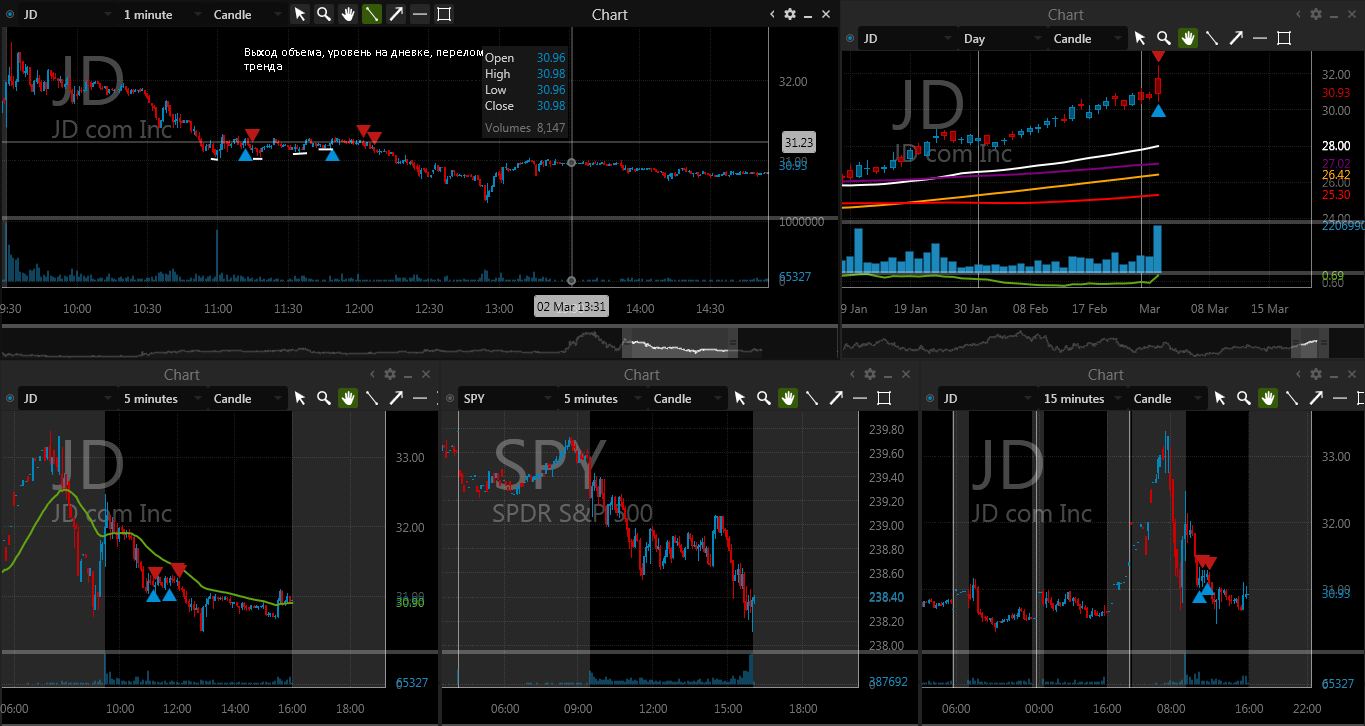Select the hand pan tool in JD Day chart
This screenshot has height=726, width=1365.
(1188, 38)
